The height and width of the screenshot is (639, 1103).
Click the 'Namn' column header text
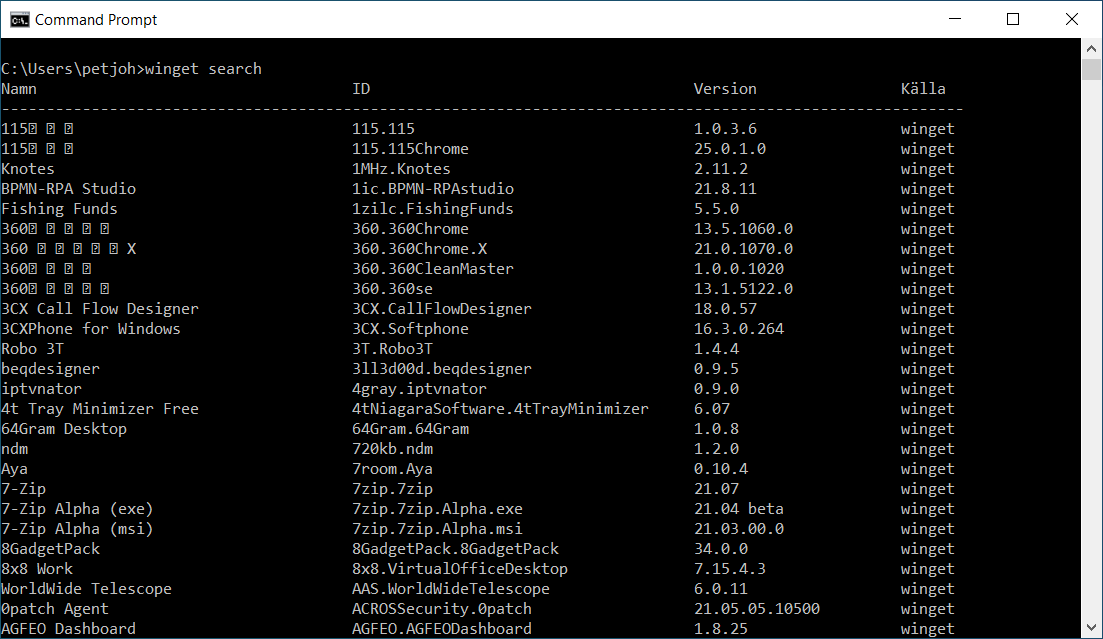[19, 89]
